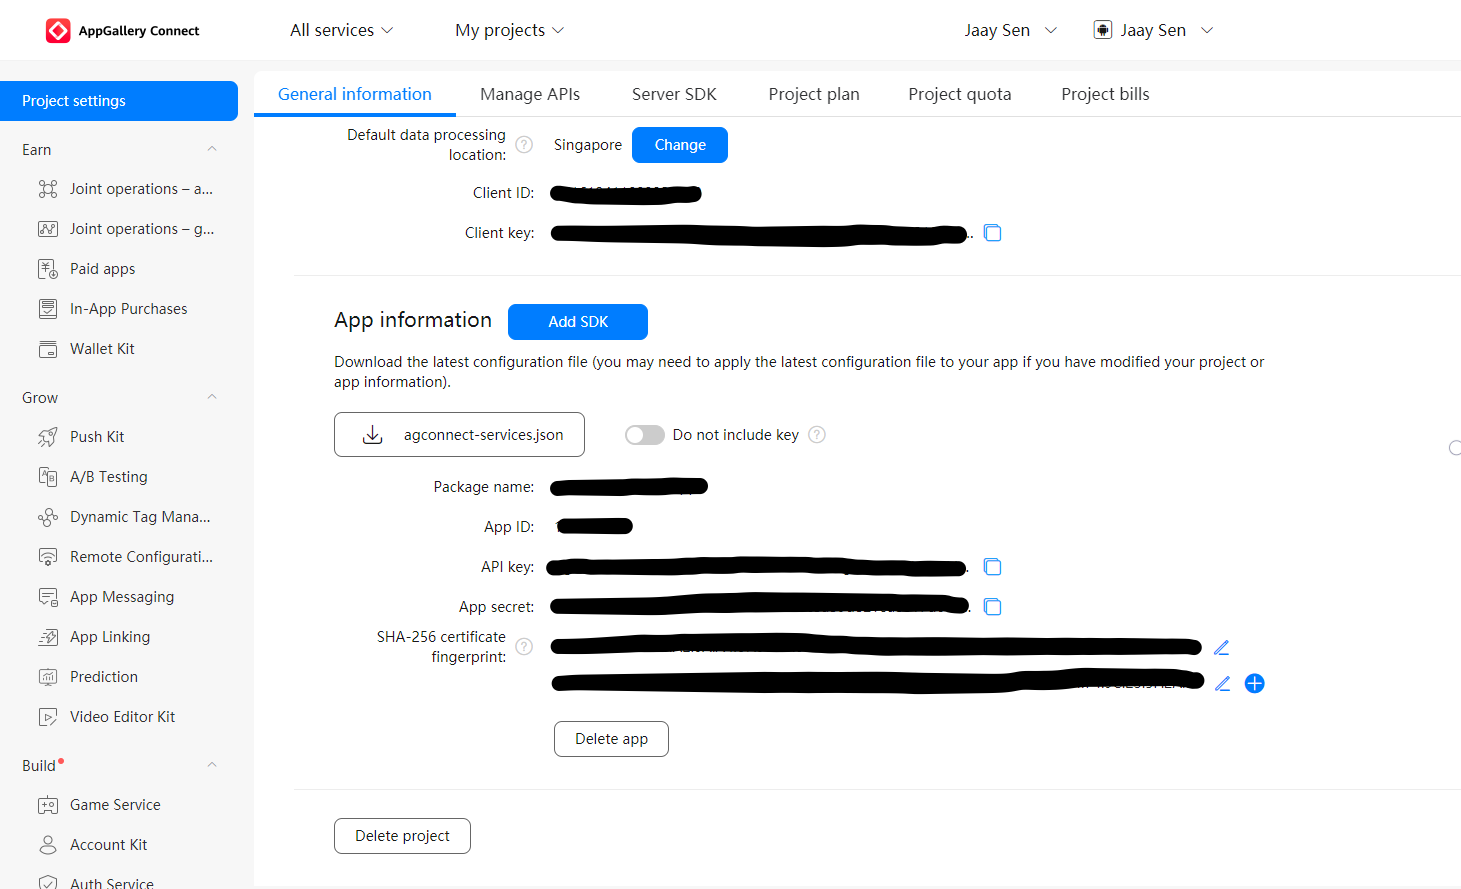This screenshot has width=1461, height=889.
Task: Click the Wallet Kit icon
Action: [47, 348]
